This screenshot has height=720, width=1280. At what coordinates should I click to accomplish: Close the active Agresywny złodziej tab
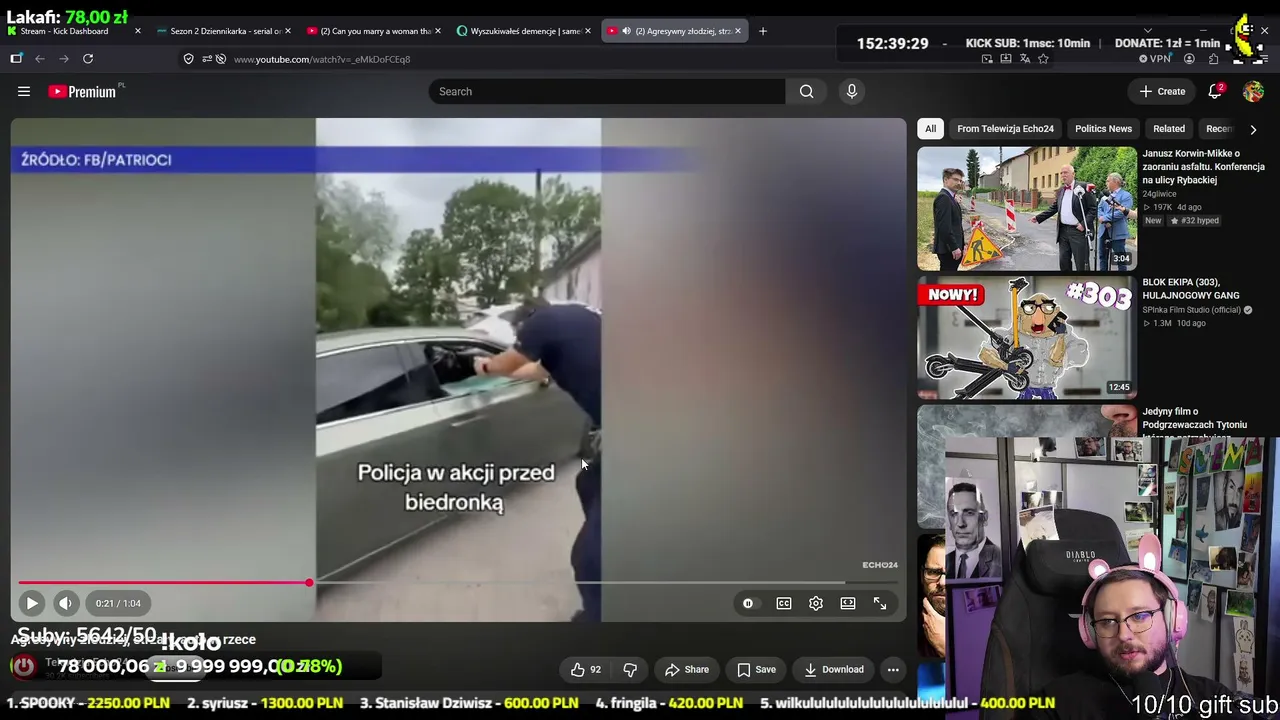pos(738,31)
